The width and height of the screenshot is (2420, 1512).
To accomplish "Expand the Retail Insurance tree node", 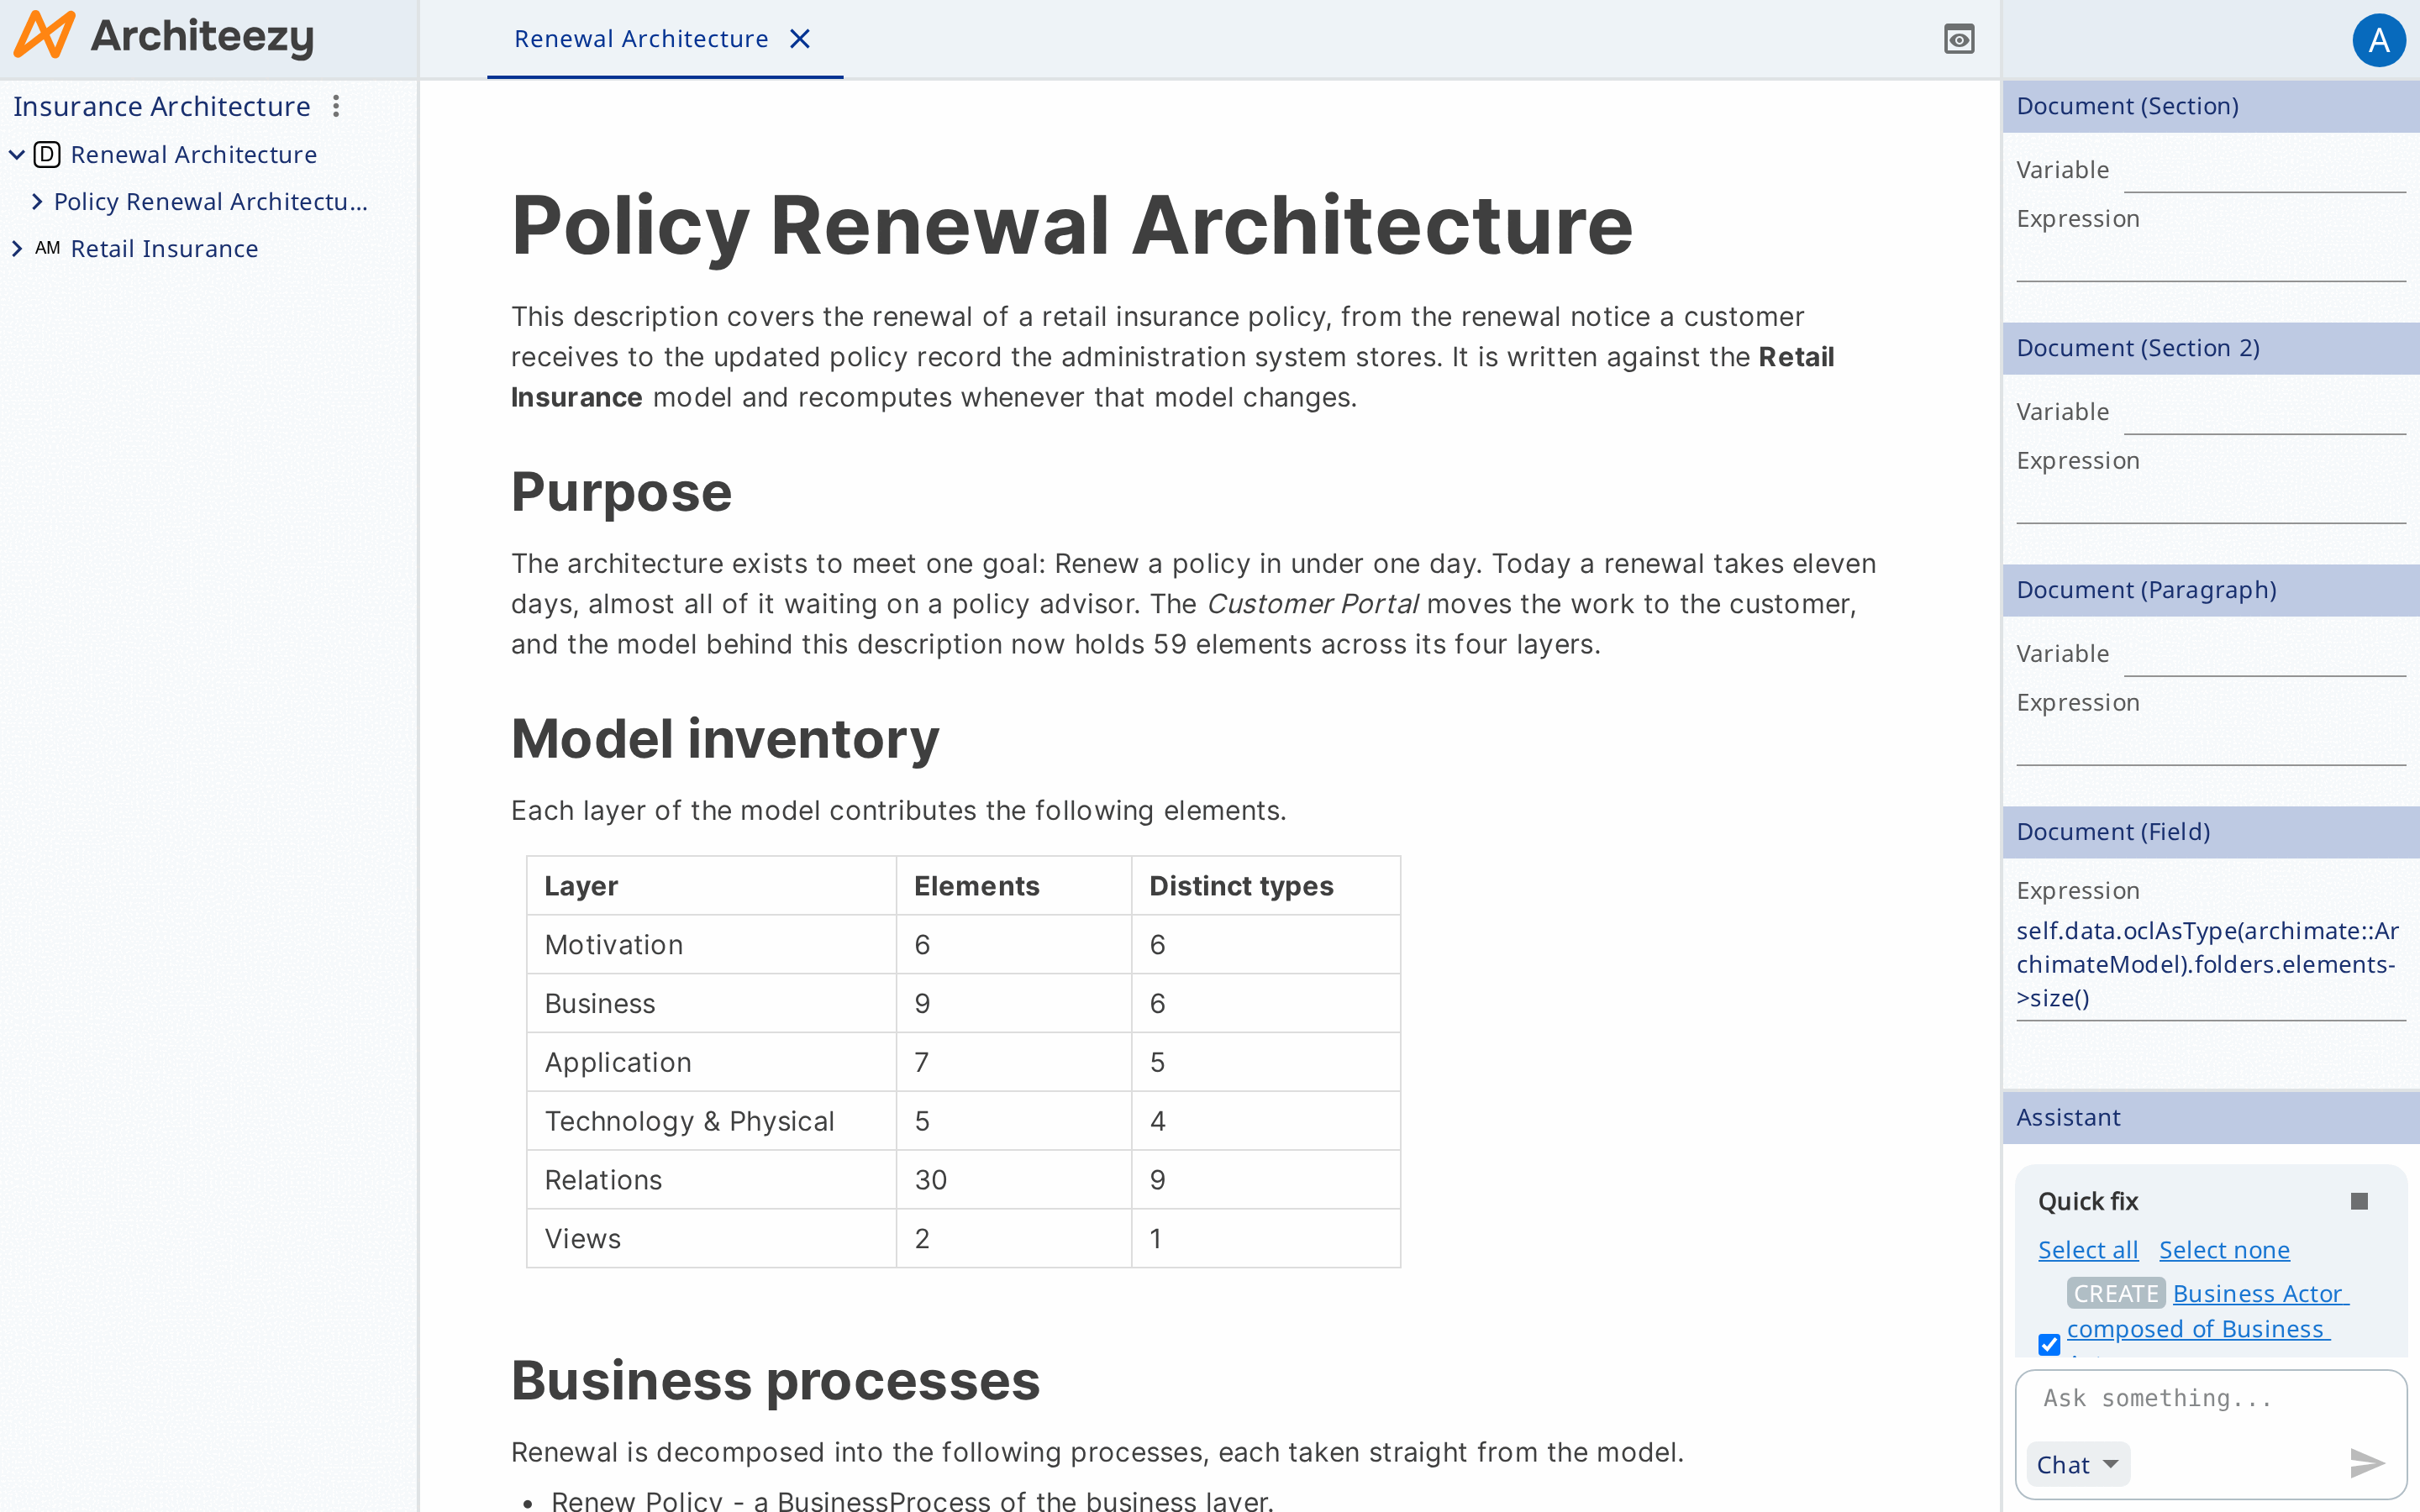I will tap(17, 249).
